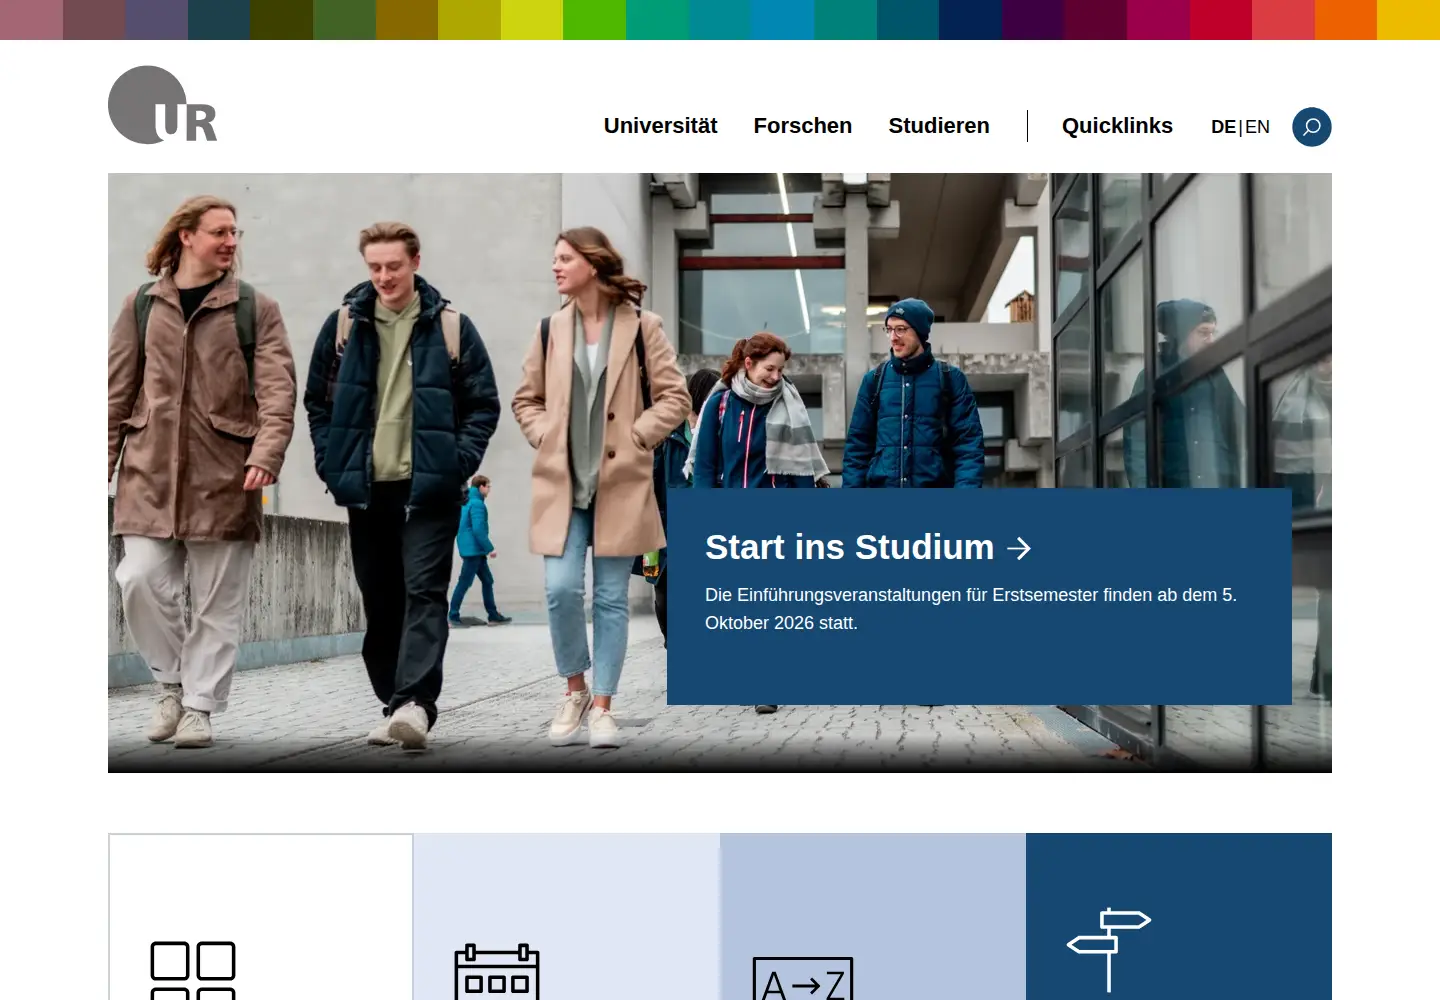
Task: Click the A→Z index icon tile
Action: click(x=873, y=917)
